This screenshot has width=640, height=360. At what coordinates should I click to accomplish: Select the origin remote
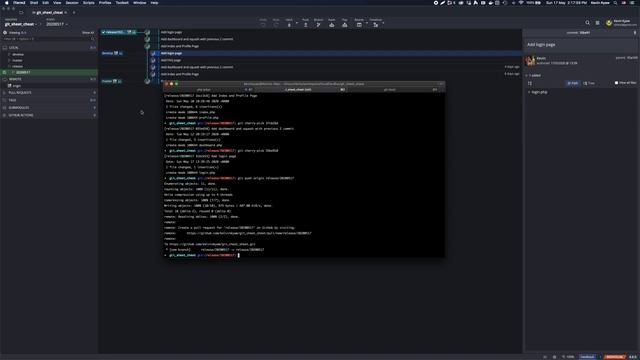point(16,86)
